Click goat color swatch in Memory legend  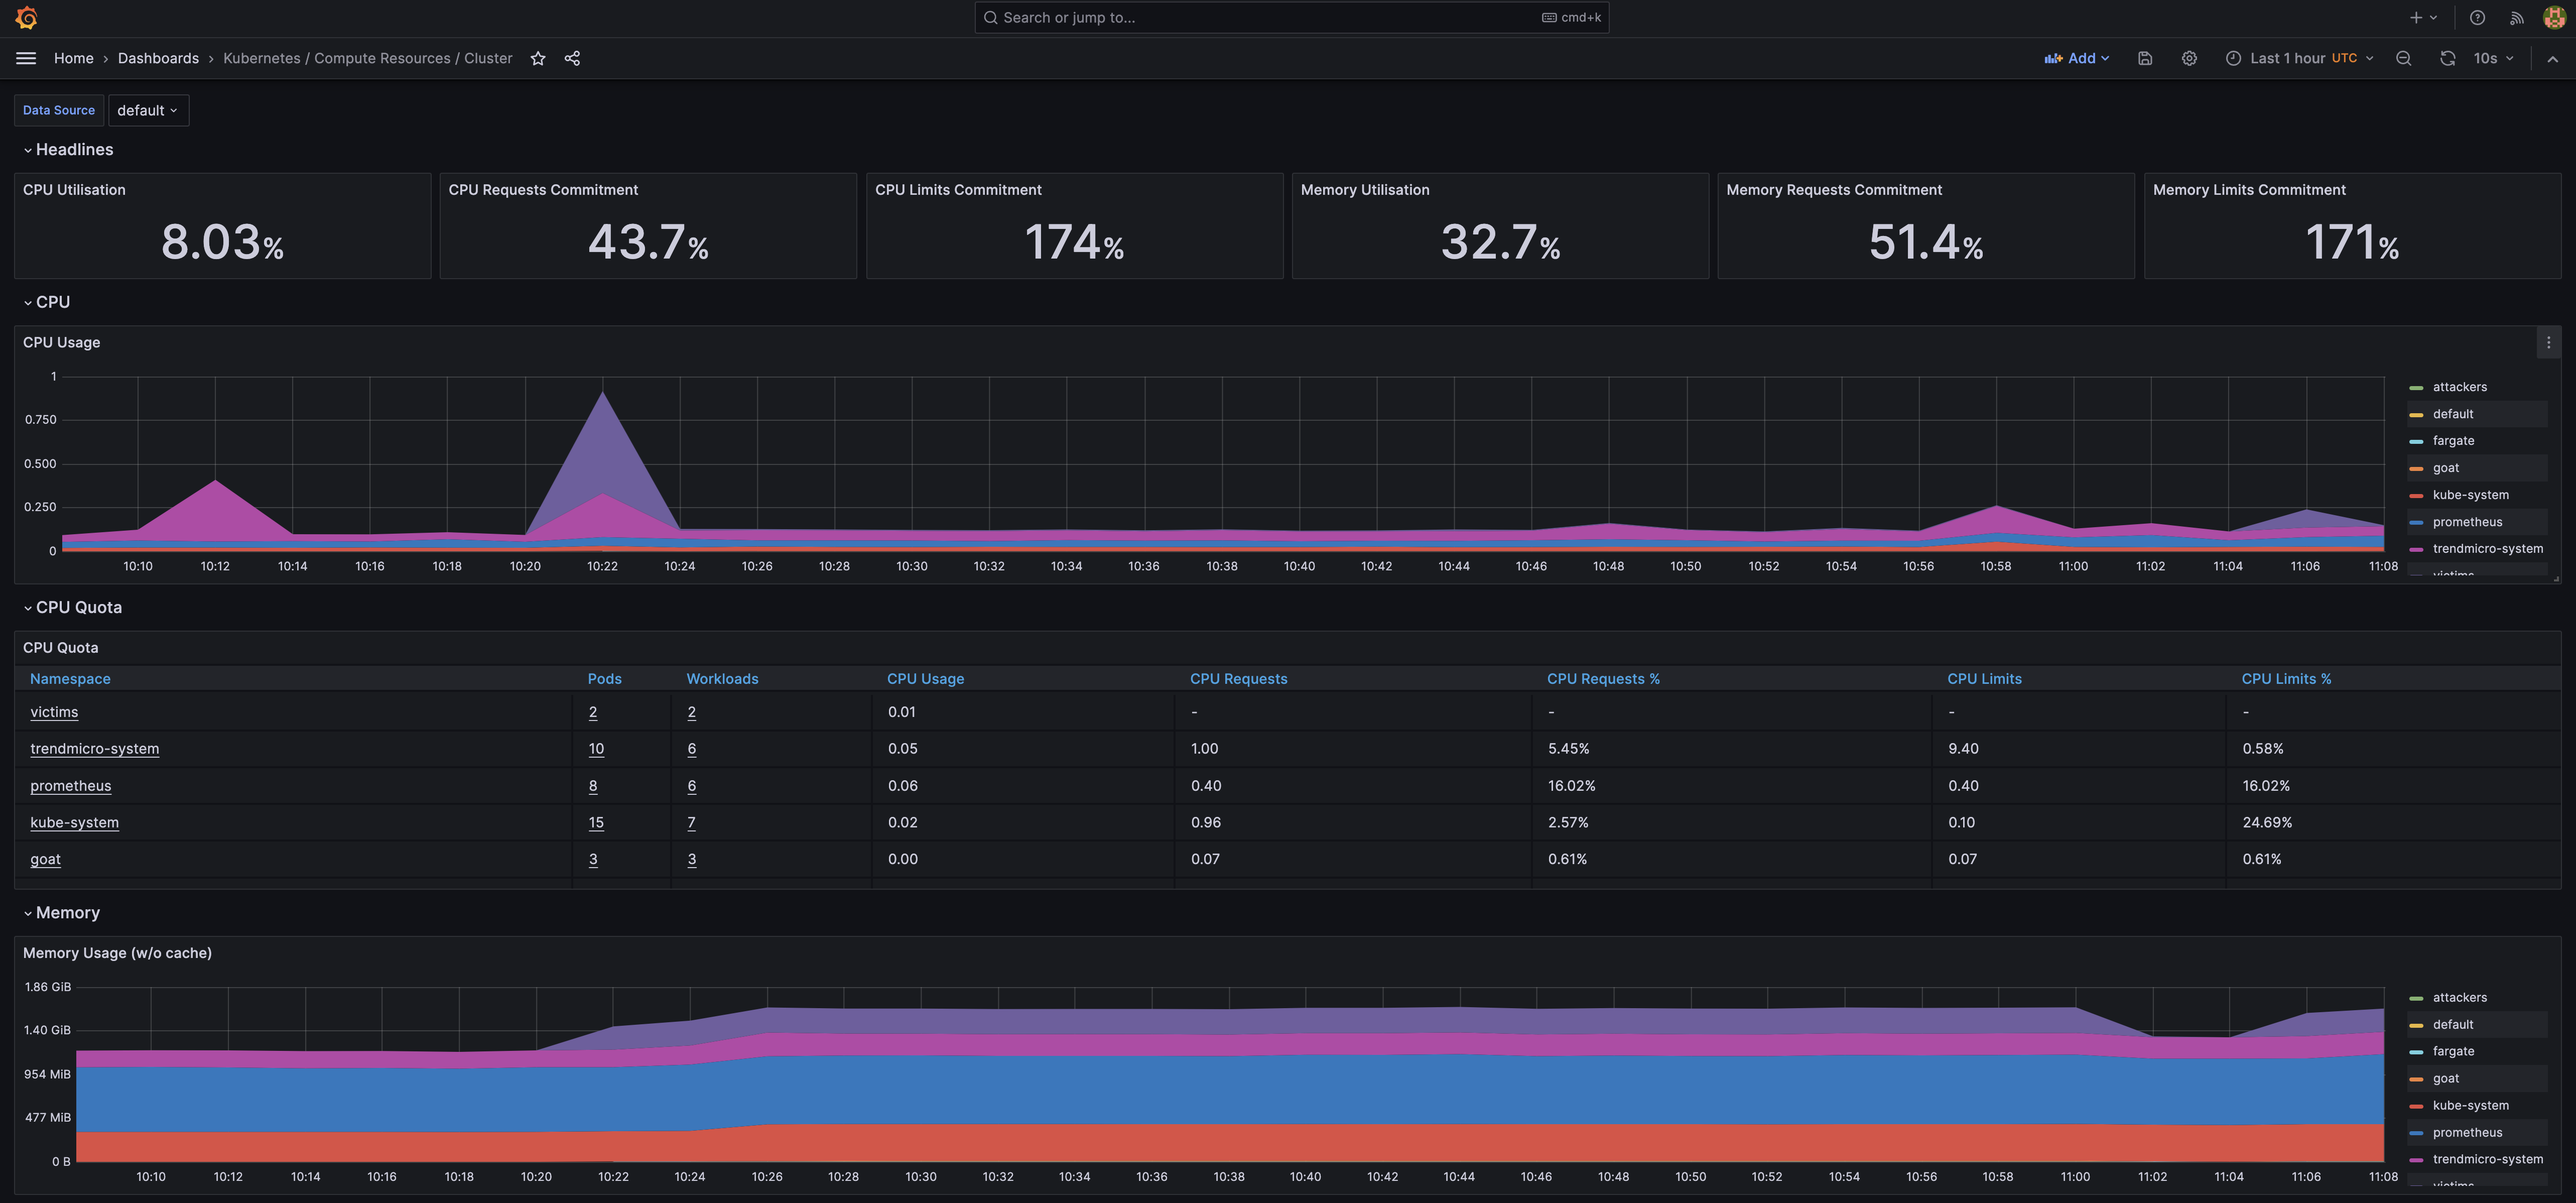click(2416, 1079)
